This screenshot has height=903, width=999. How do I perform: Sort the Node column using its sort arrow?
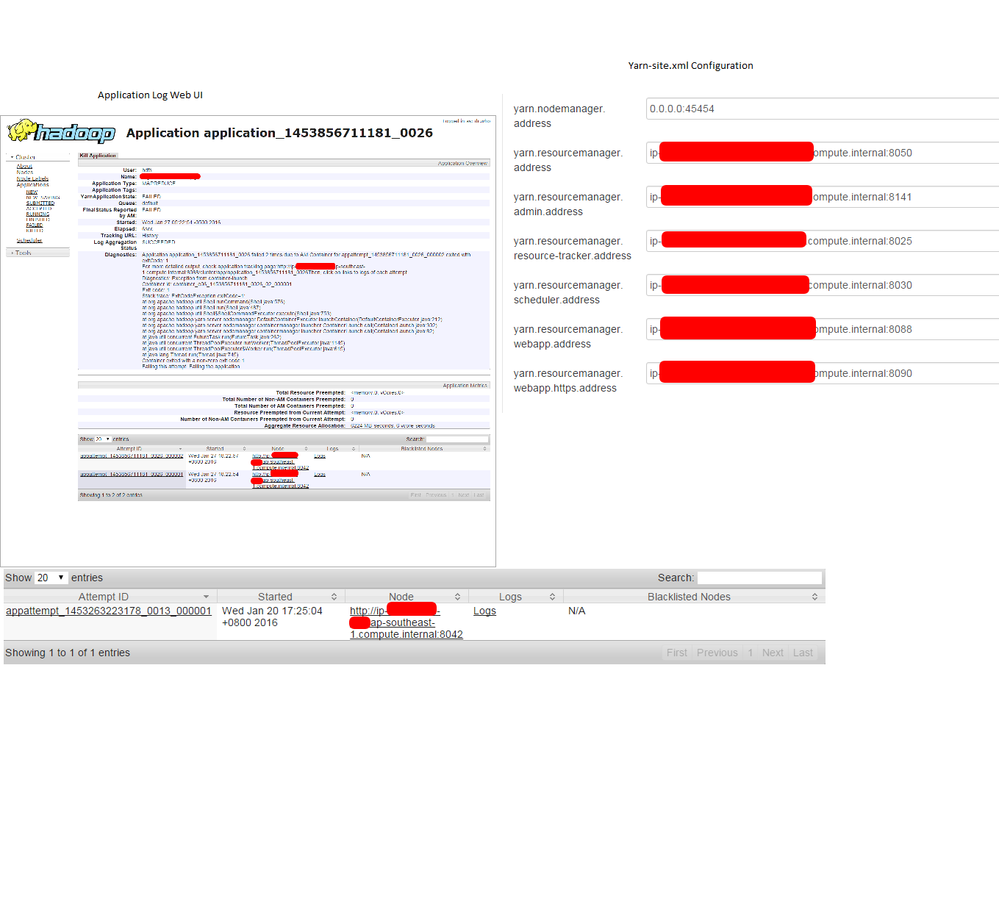[x=455, y=597]
